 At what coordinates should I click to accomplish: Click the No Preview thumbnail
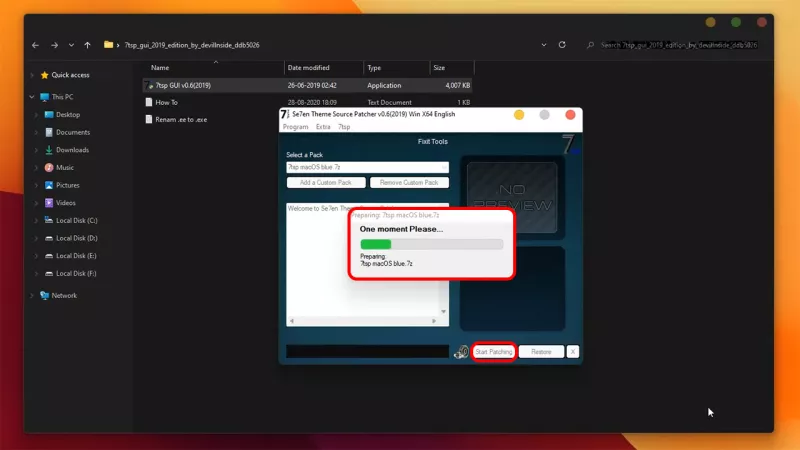[512, 197]
